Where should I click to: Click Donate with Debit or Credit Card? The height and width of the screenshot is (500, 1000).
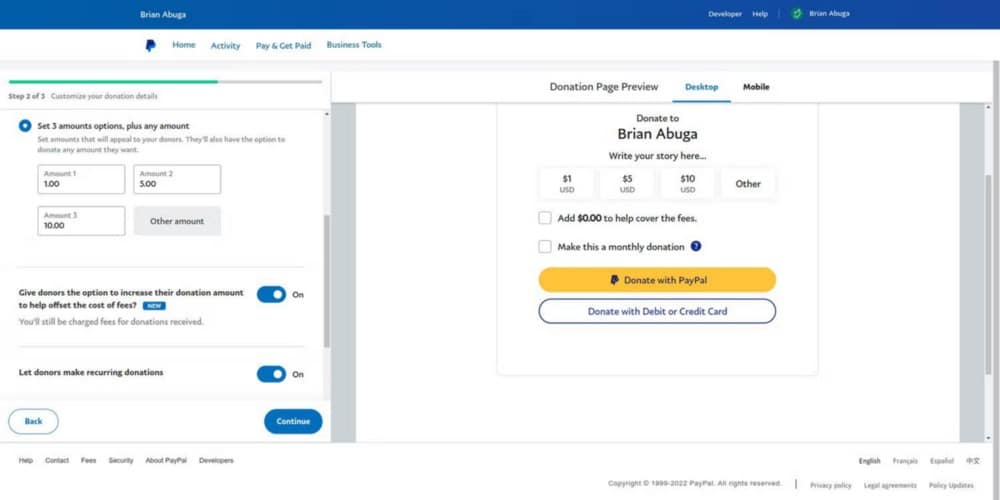click(657, 311)
